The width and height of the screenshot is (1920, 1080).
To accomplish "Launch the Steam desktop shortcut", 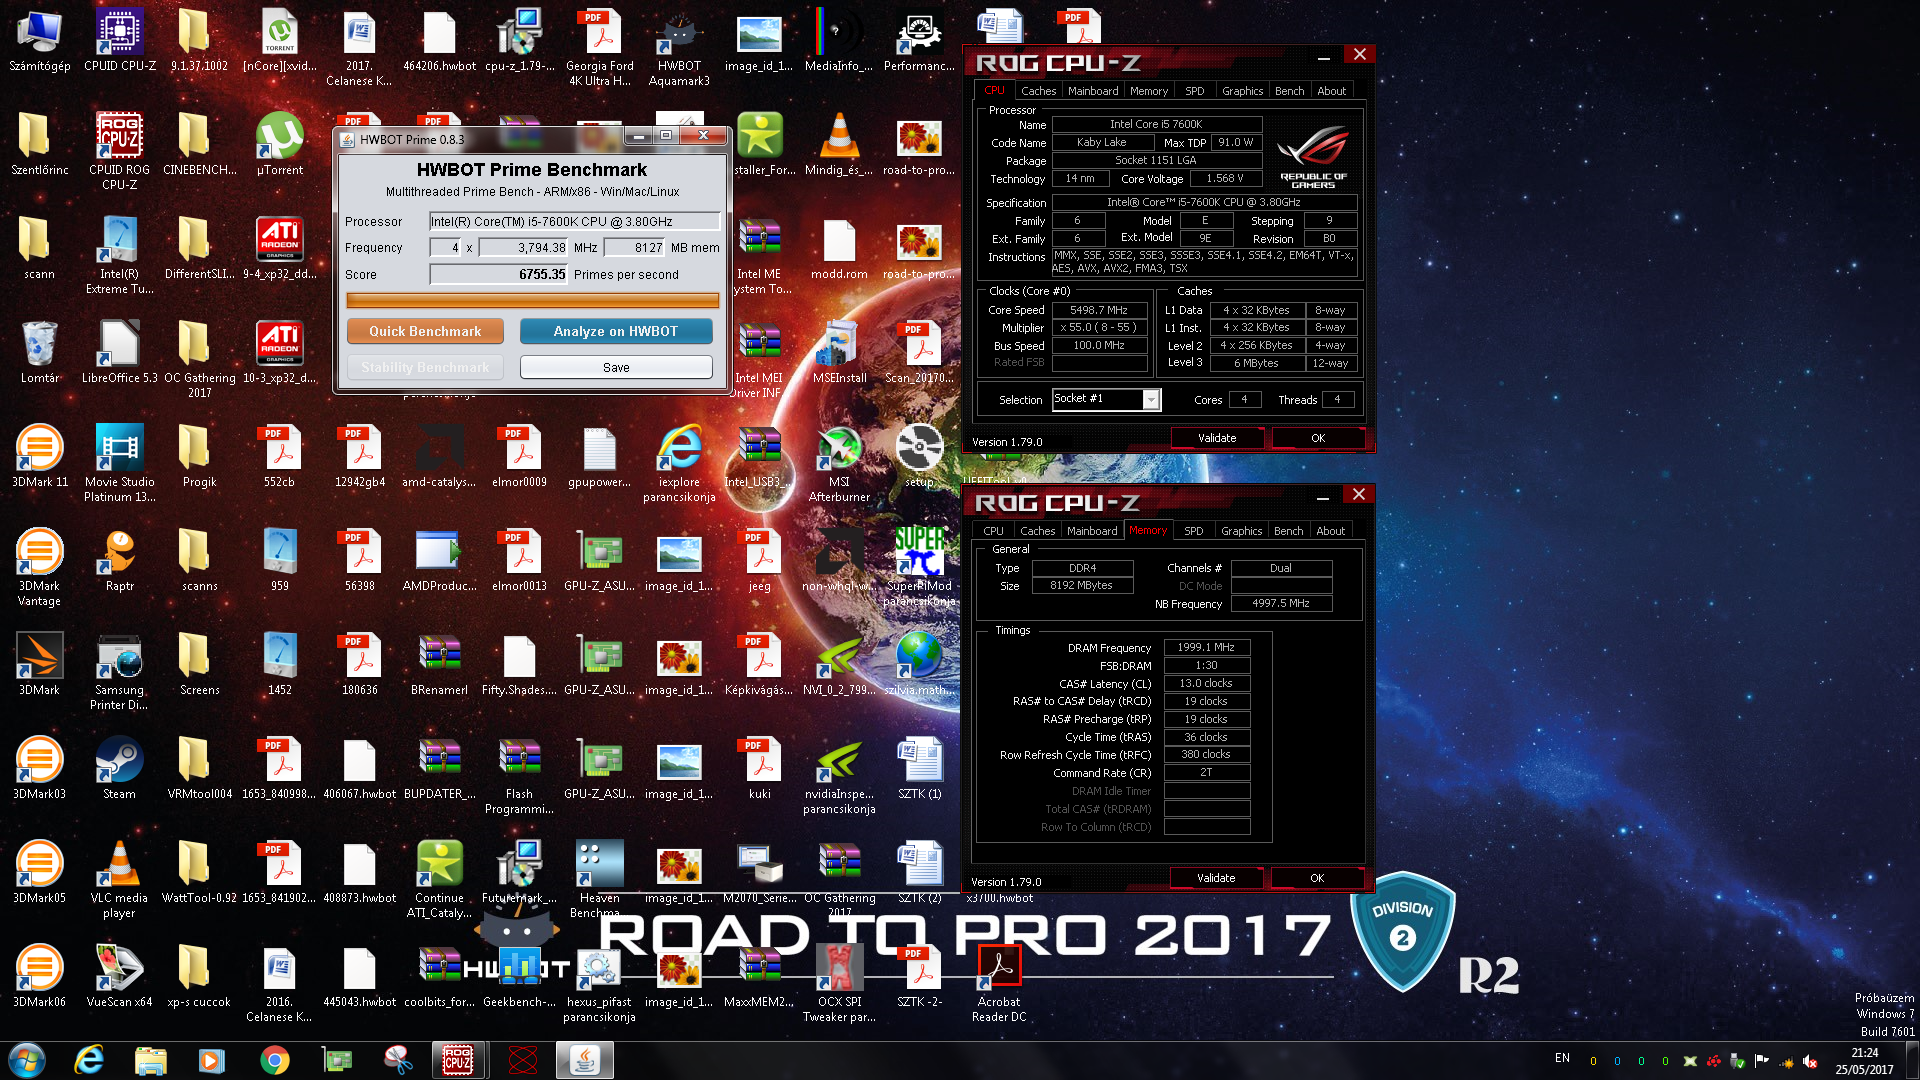I will [119, 768].
